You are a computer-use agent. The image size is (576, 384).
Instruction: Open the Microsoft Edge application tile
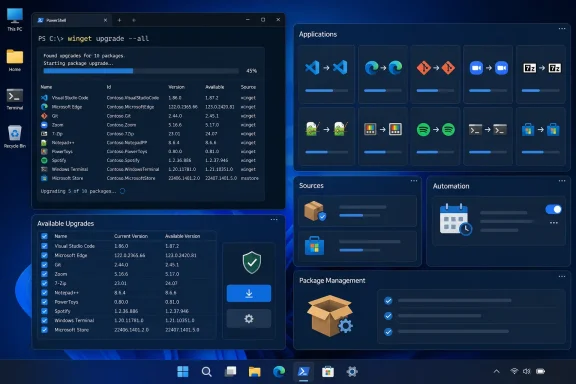(x=383, y=74)
